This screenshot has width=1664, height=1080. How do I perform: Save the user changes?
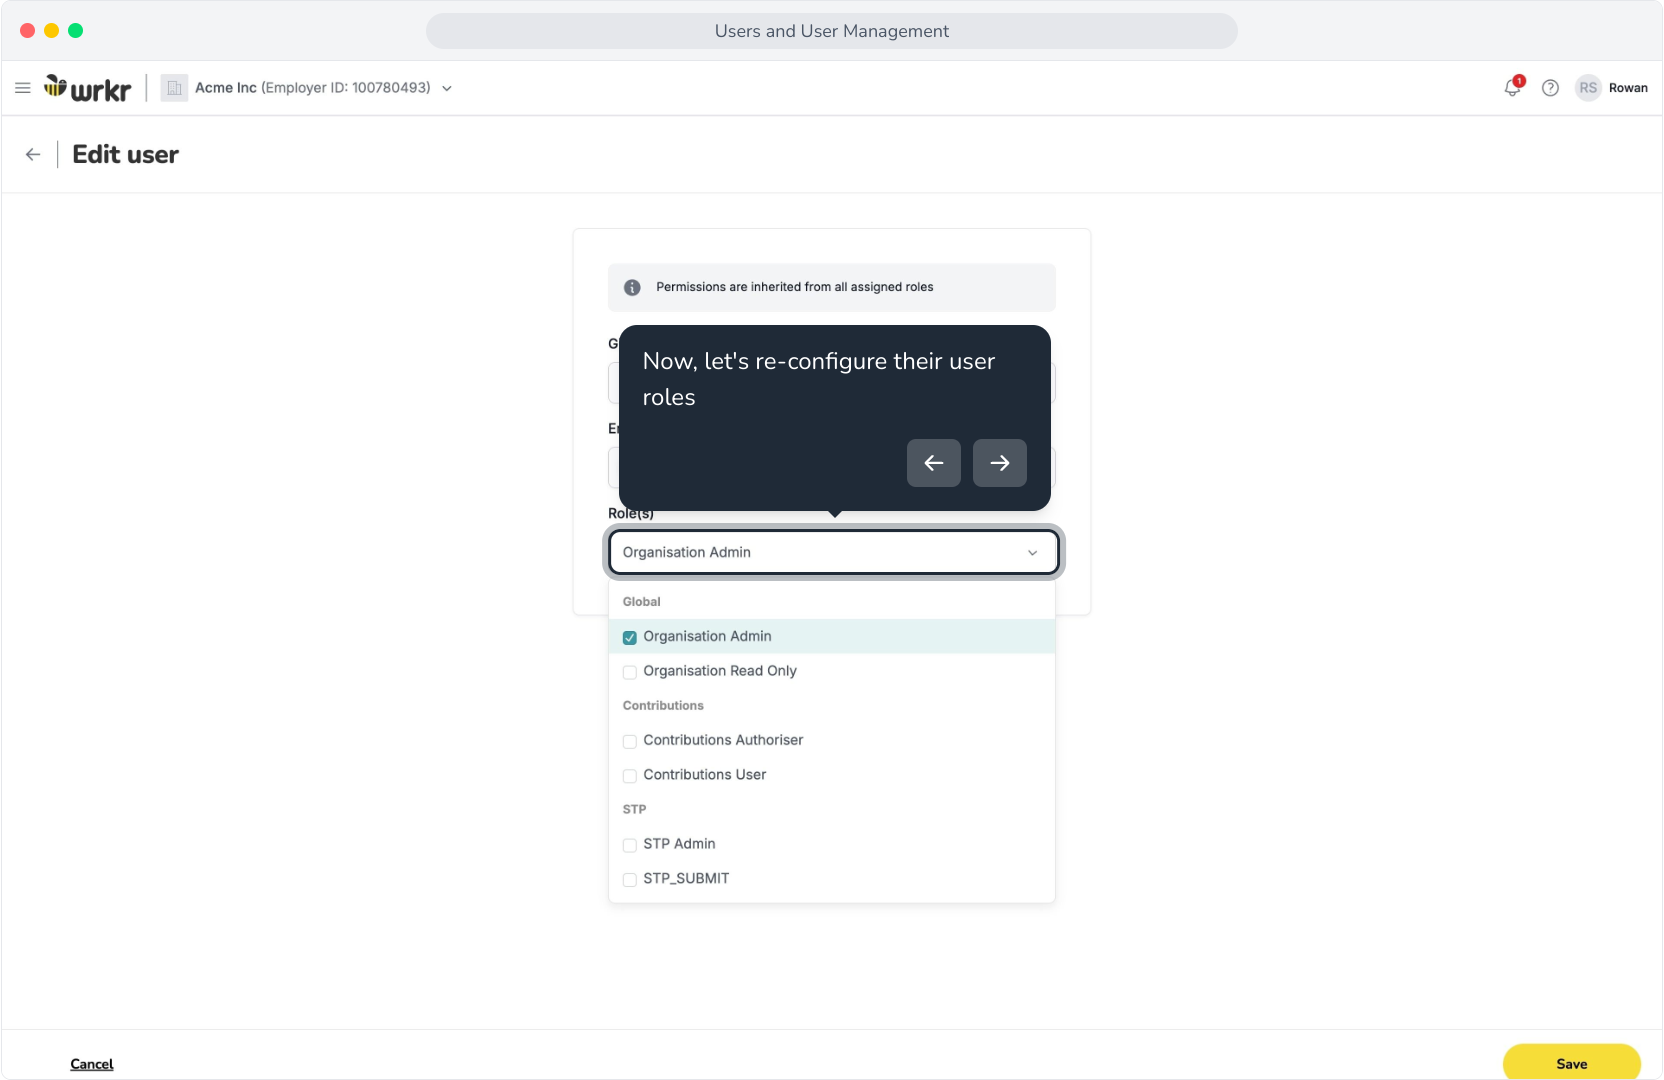coord(1572,1063)
